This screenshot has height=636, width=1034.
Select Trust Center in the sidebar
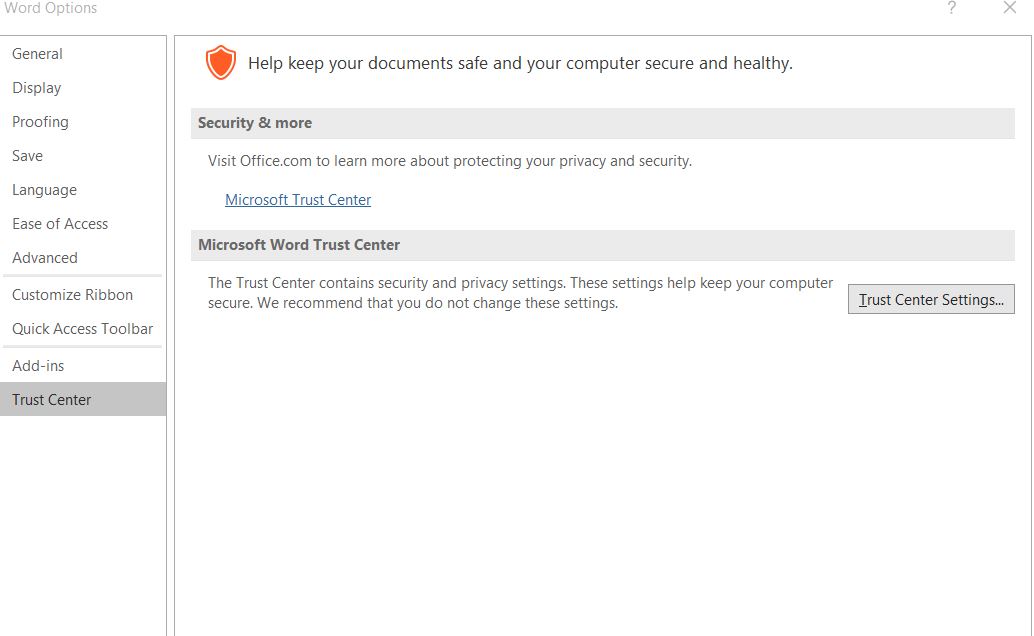(83, 399)
